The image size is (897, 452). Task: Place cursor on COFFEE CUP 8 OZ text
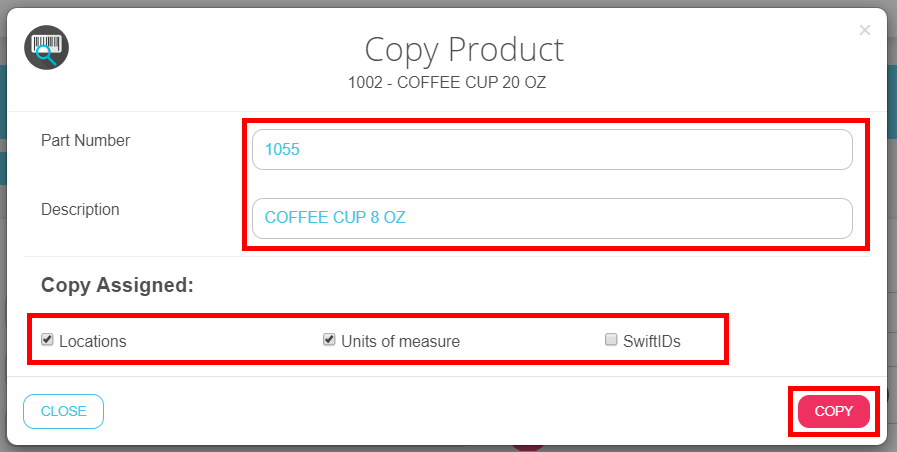[x=334, y=218]
